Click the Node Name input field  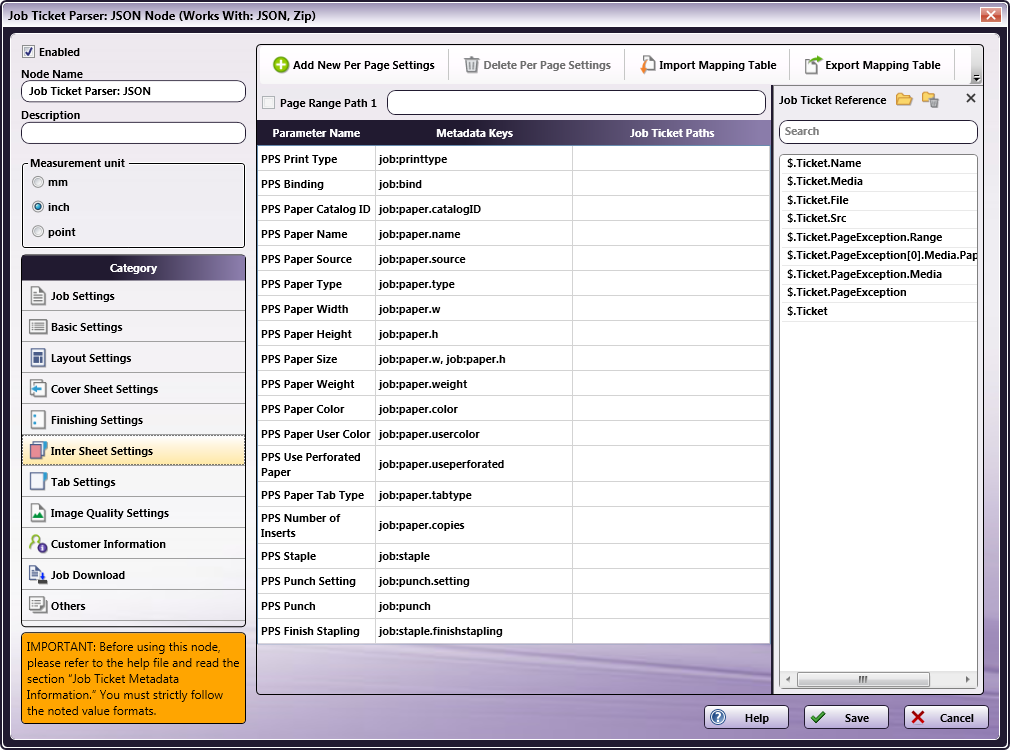[133, 91]
